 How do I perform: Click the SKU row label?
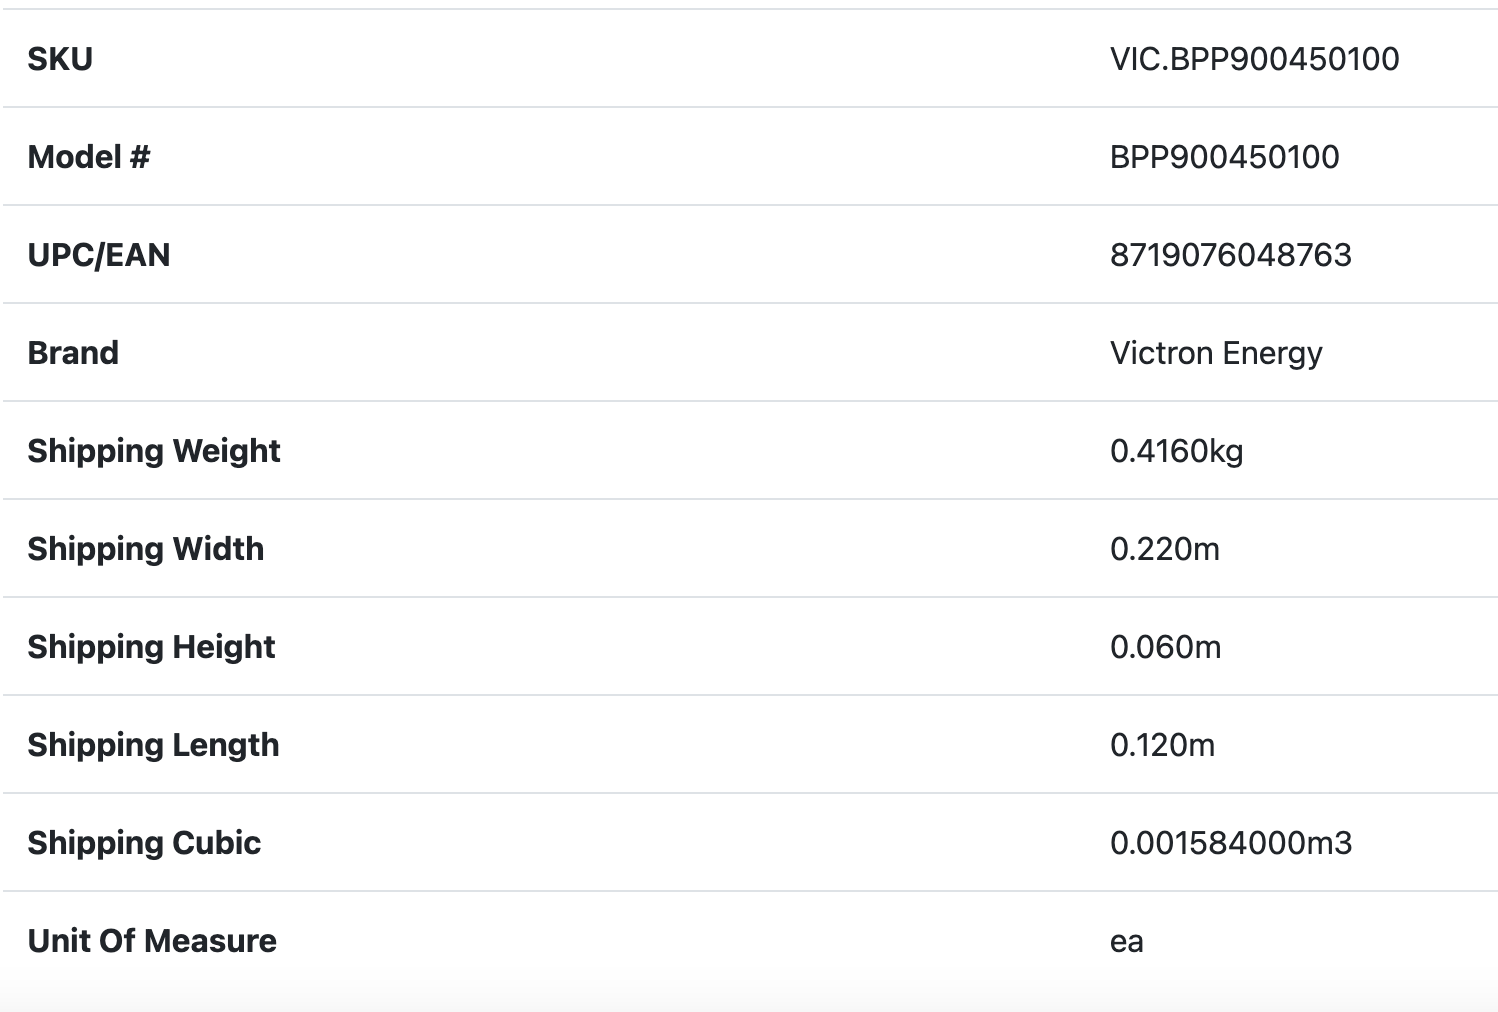pyautogui.click(x=60, y=59)
